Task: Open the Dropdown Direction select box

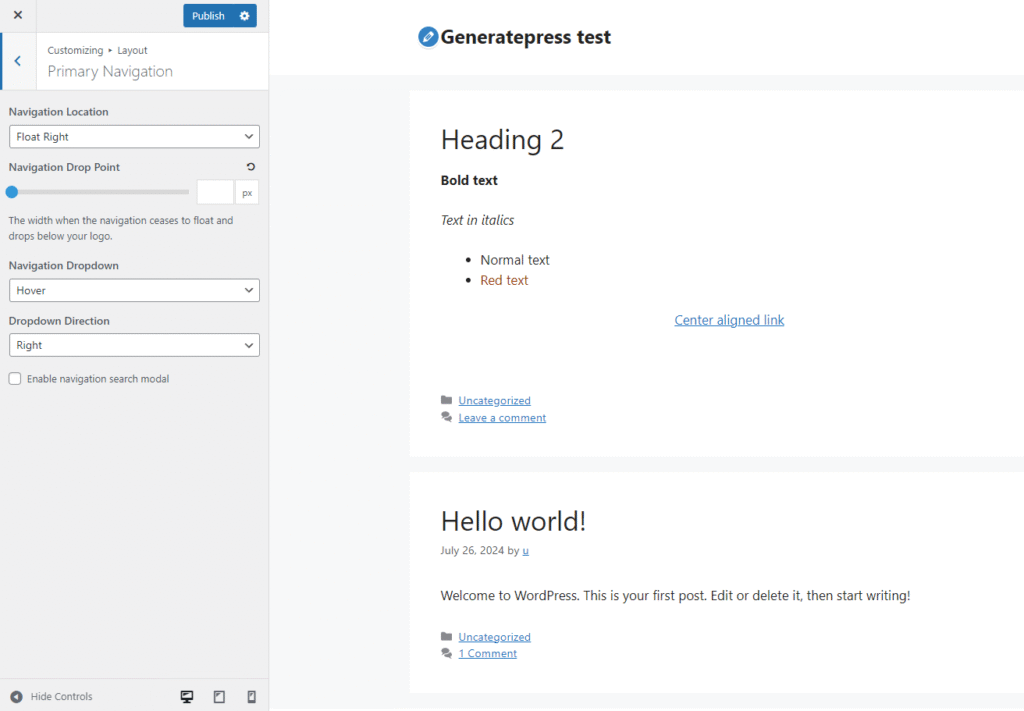Action: 134,345
